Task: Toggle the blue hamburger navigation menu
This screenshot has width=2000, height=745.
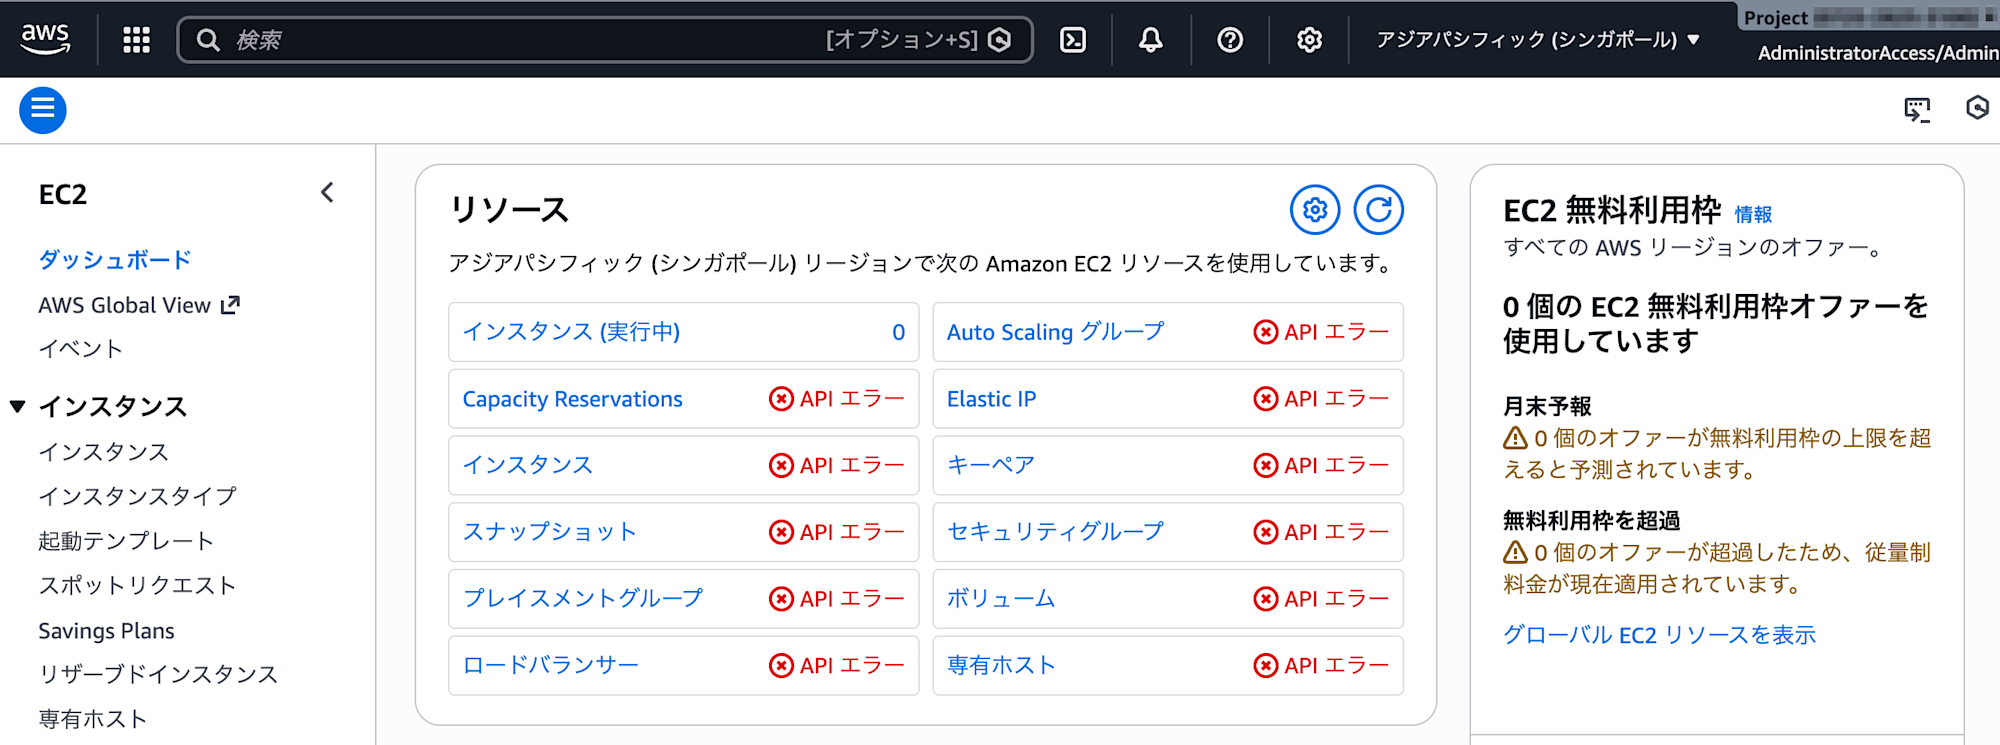Action: (x=42, y=110)
